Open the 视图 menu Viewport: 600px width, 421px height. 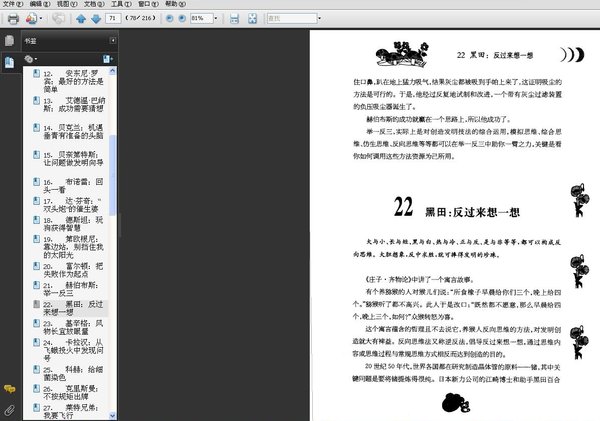(x=67, y=4)
